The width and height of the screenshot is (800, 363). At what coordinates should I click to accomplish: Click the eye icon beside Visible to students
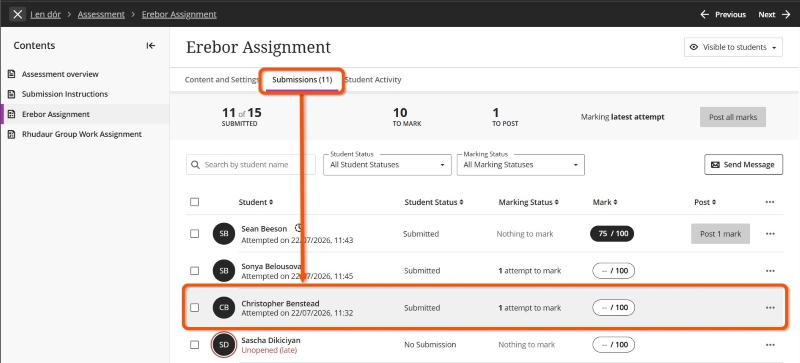click(693, 47)
